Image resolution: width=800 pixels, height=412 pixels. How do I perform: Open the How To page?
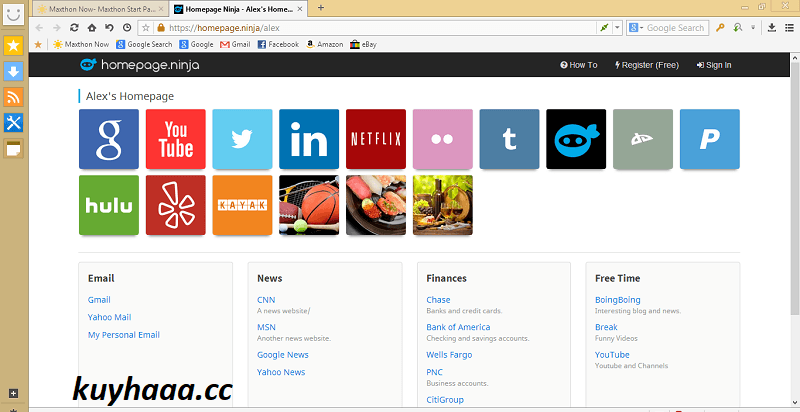[x=579, y=65]
